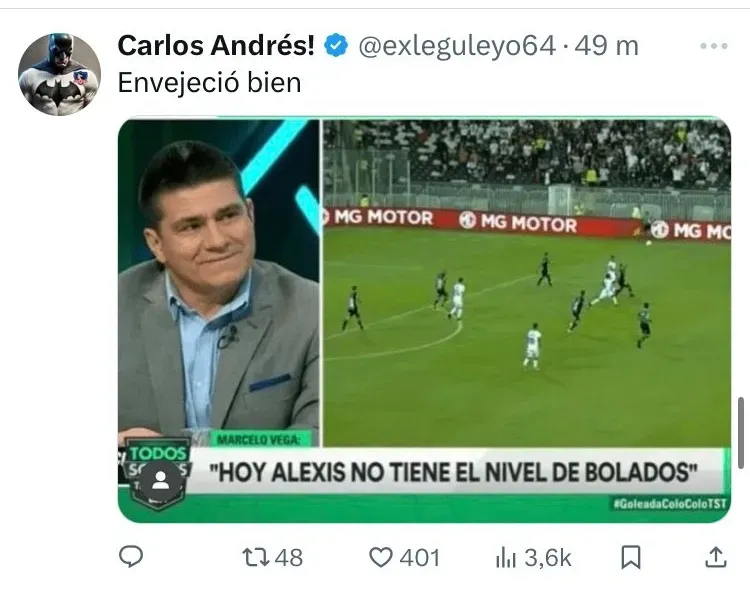Click the Alexis Bolados quote headline in image
This screenshot has width=750, height=592.
click(x=454, y=472)
